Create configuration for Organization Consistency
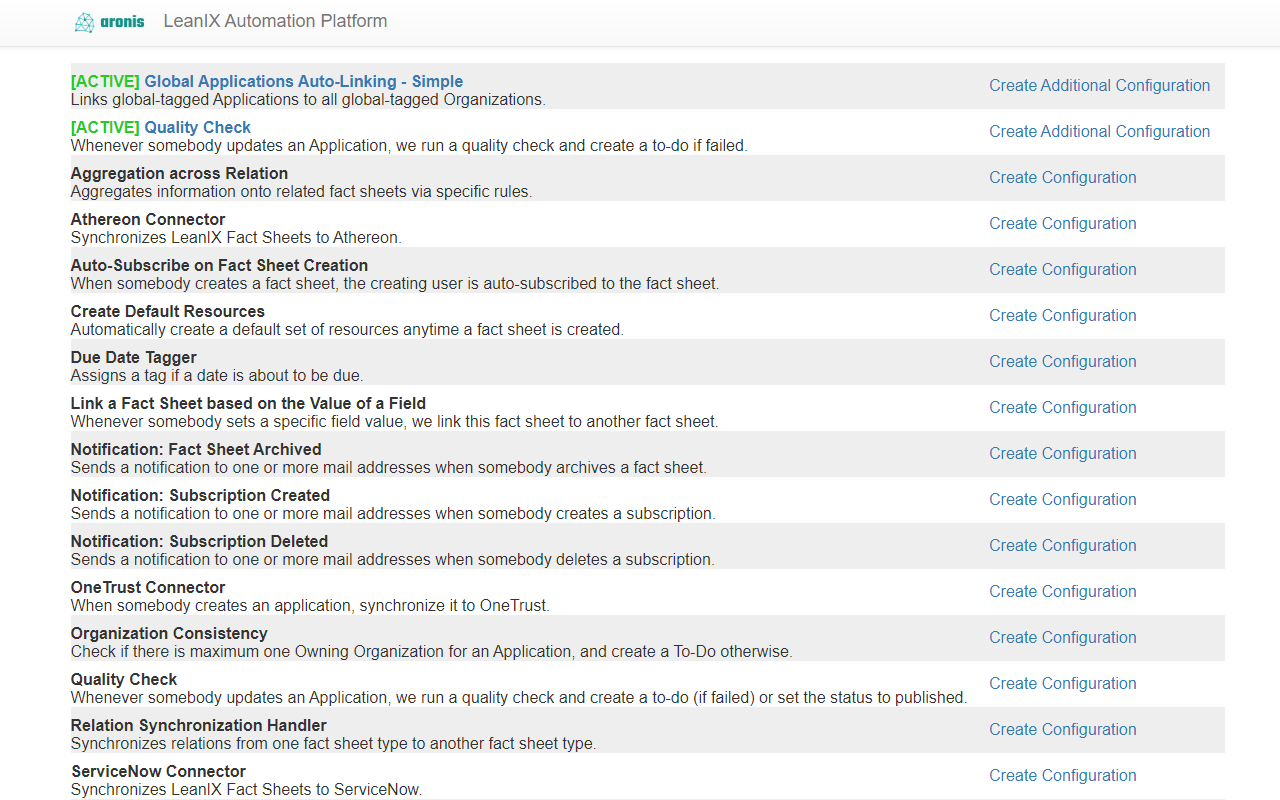The height and width of the screenshot is (800, 1280). pyautogui.click(x=1063, y=638)
